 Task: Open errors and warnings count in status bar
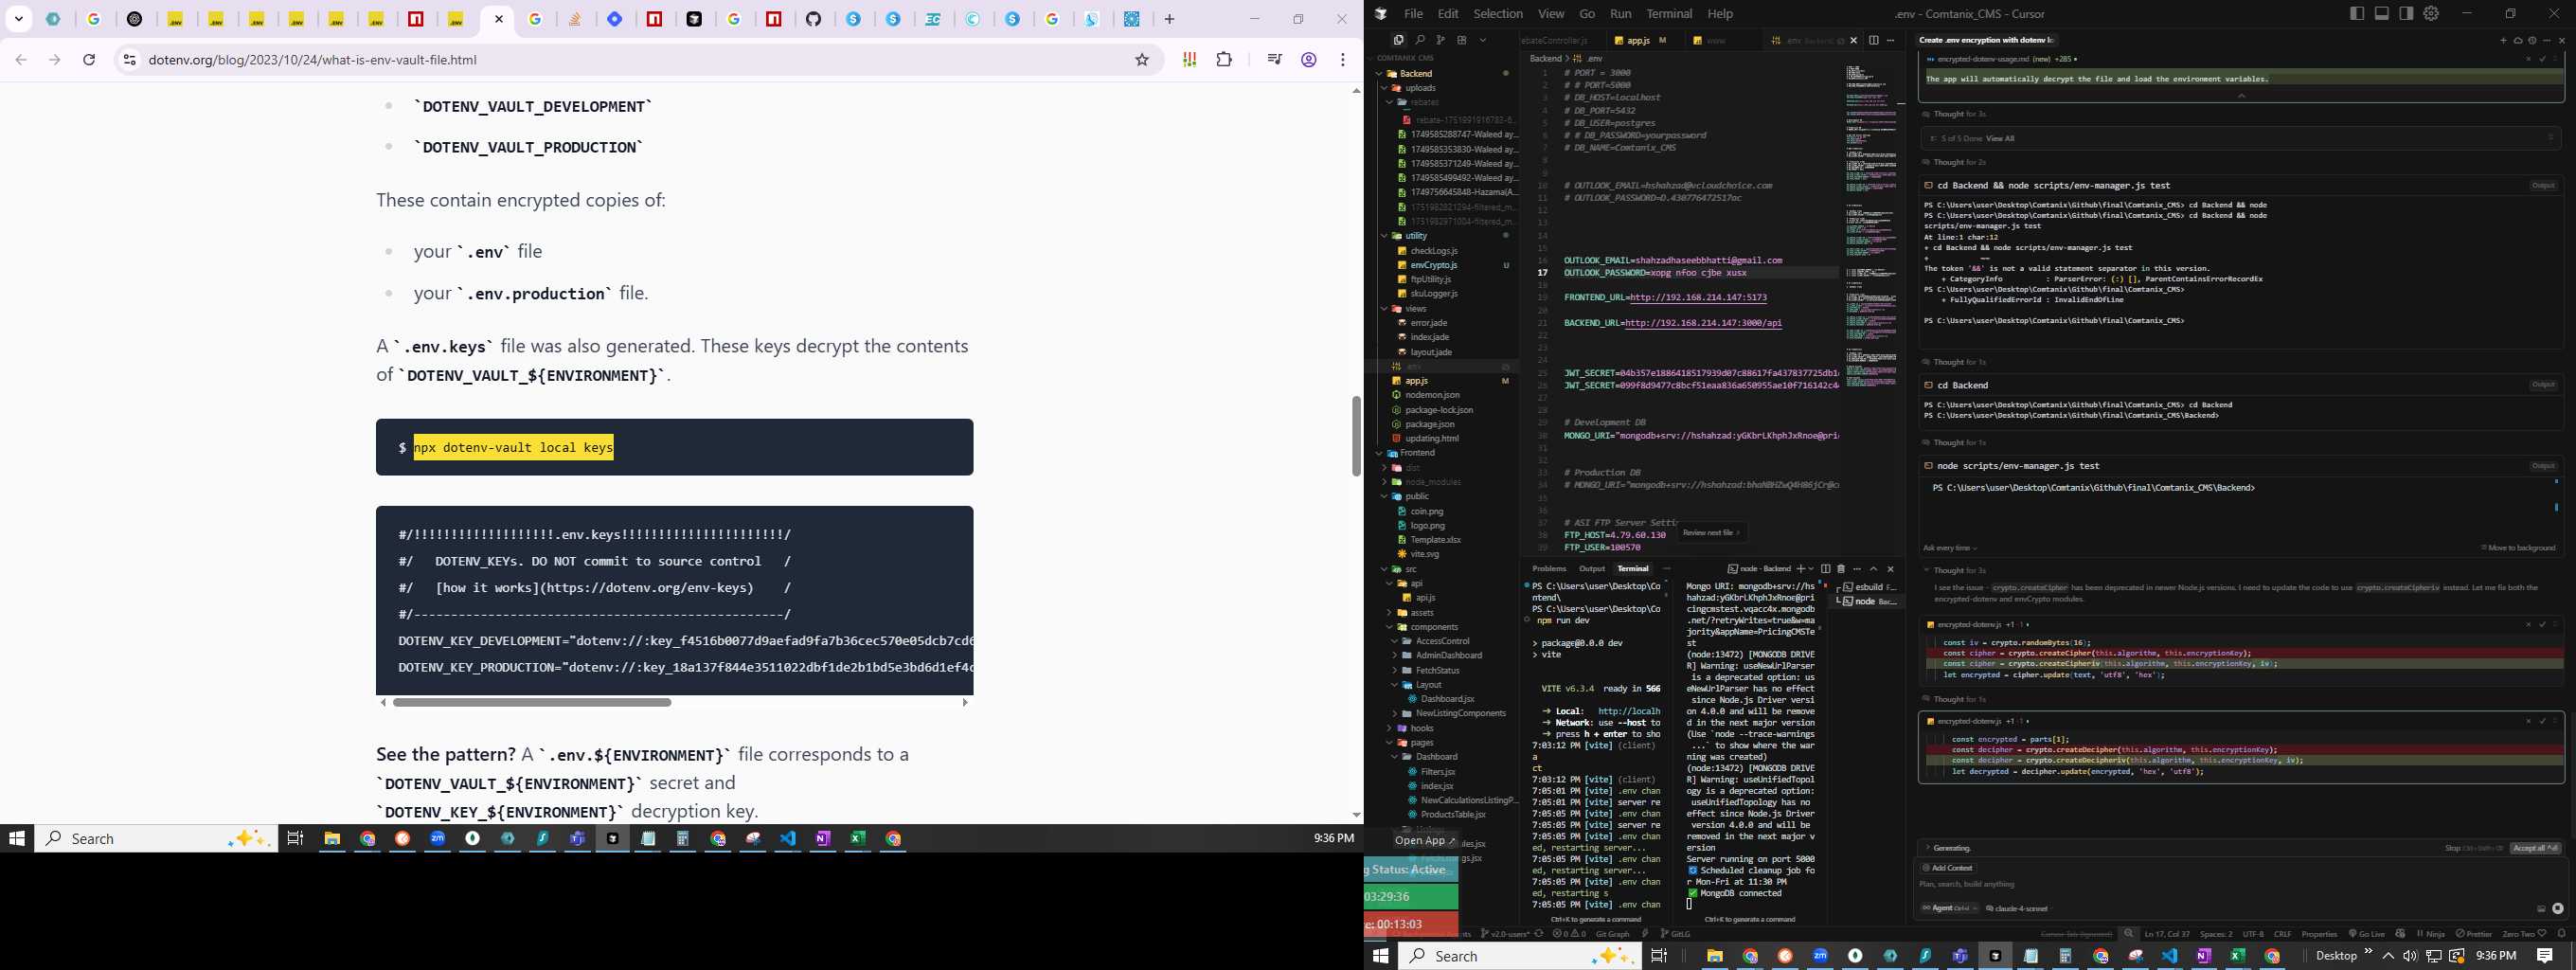pyautogui.click(x=1569, y=934)
